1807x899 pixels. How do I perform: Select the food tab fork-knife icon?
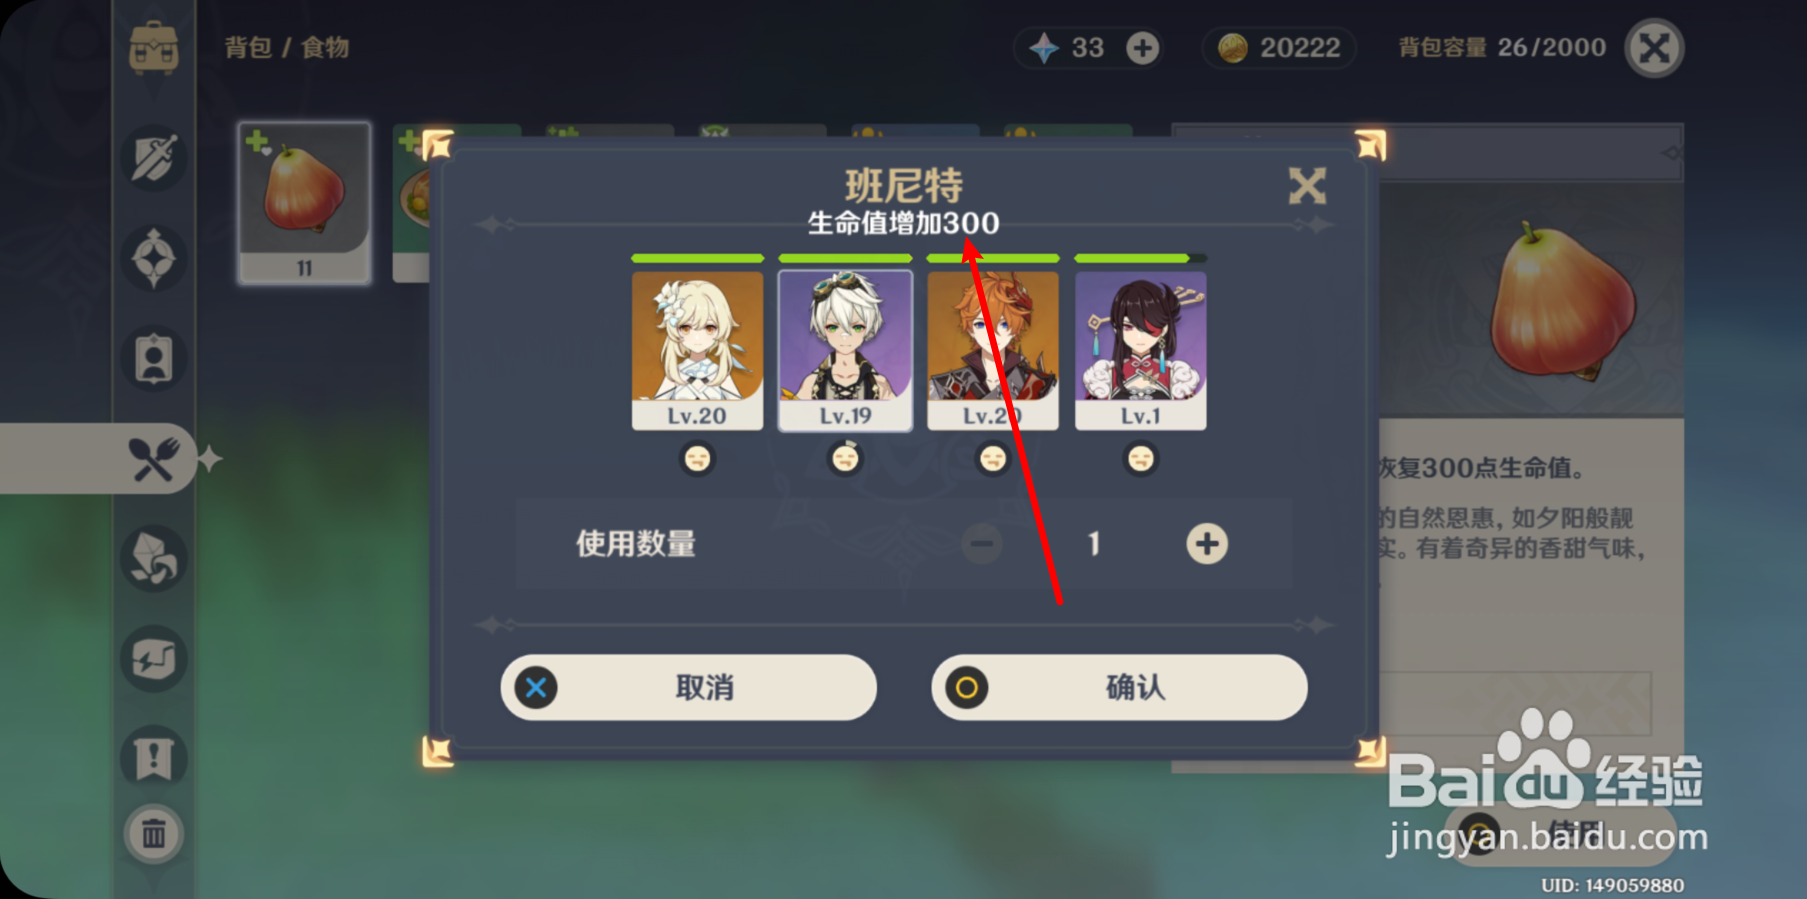(154, 459)
